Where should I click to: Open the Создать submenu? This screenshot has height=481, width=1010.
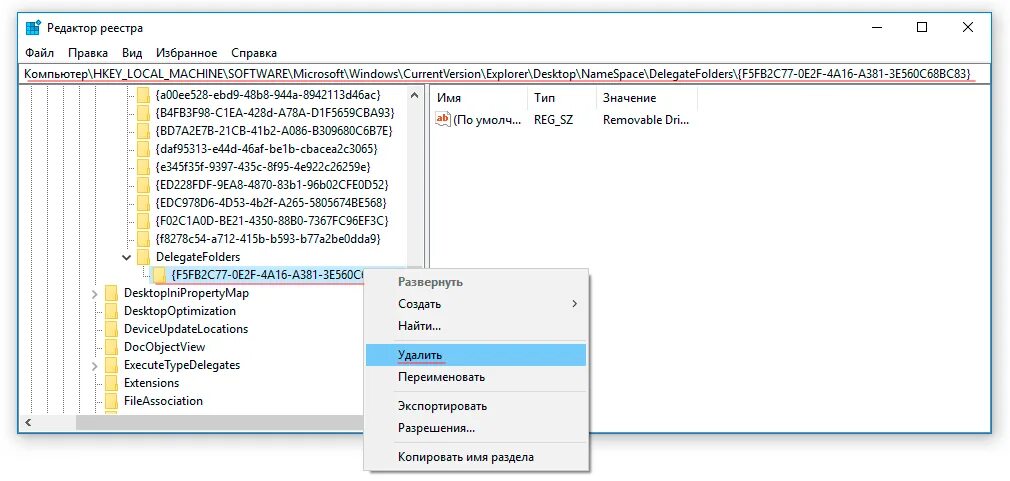click(x=475, y=304)
